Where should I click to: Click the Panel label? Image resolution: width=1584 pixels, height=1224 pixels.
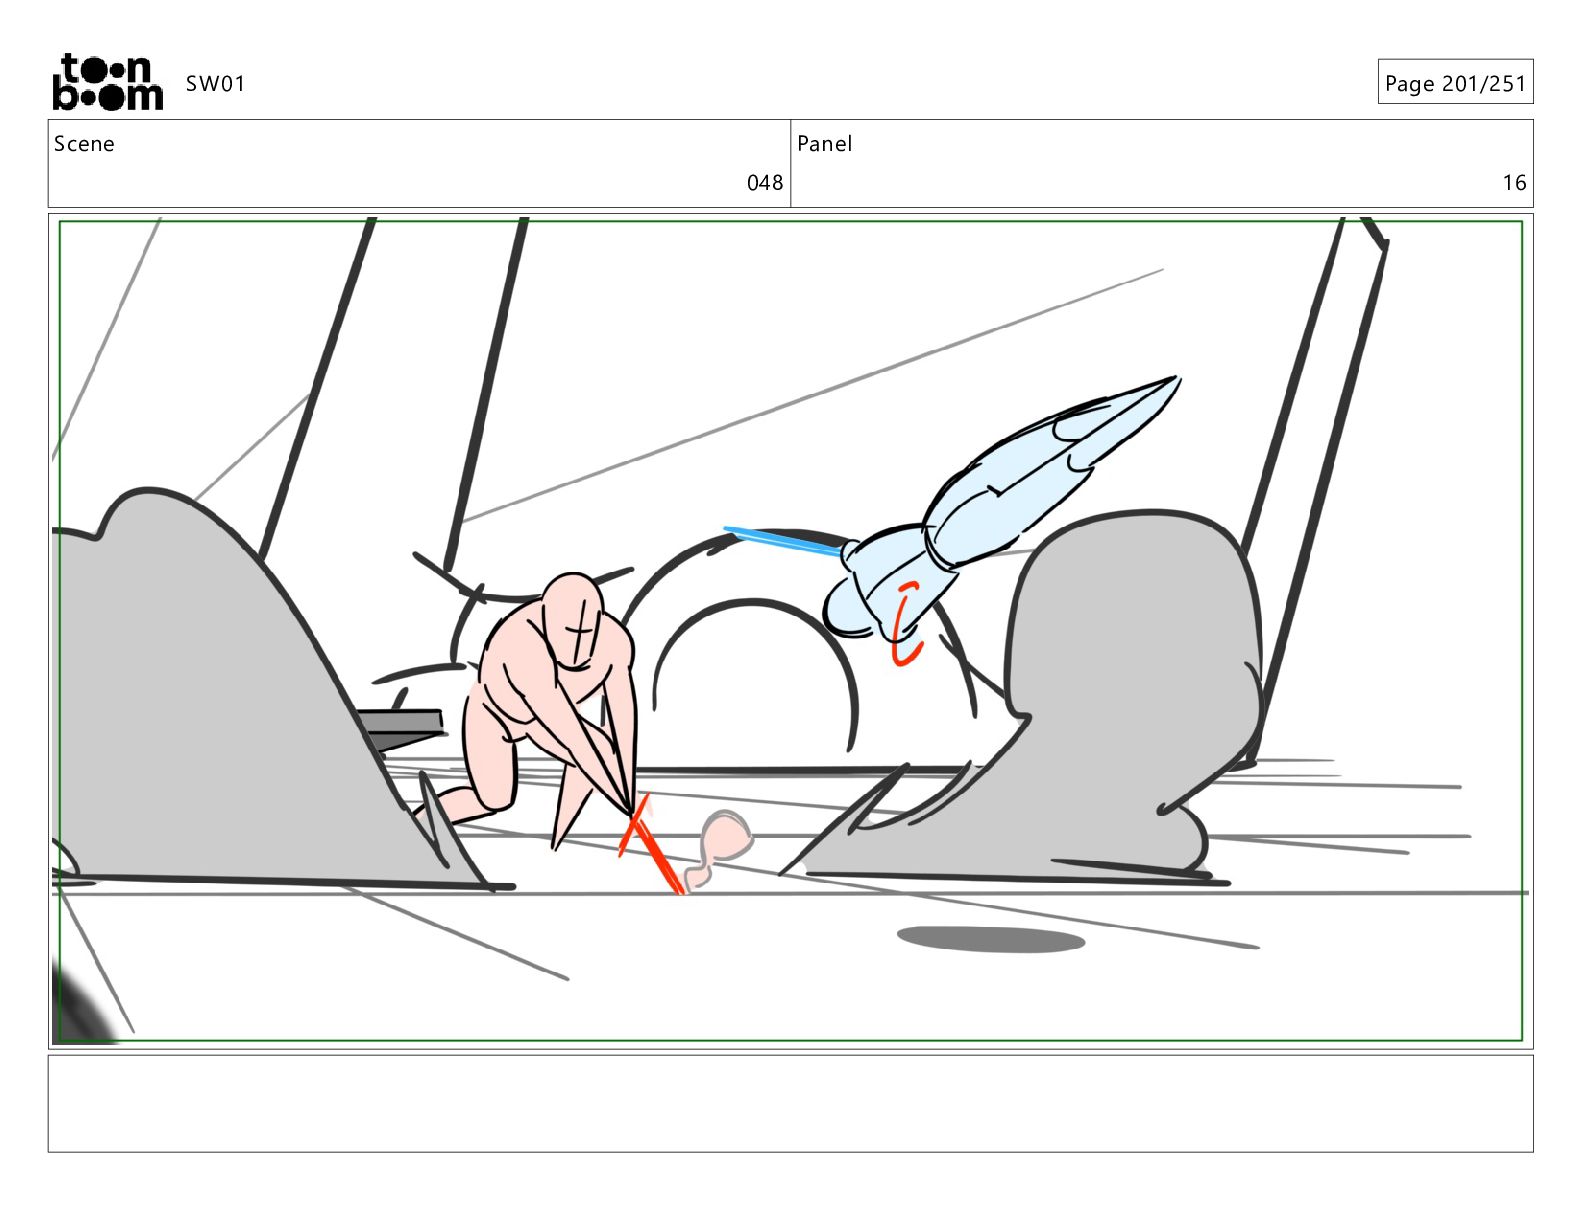point(825,144)
